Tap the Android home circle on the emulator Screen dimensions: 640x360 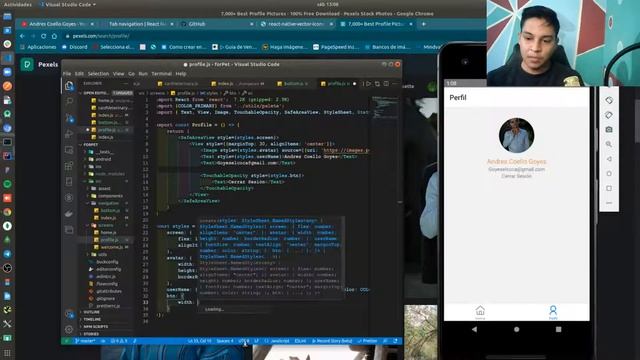[516, 329]
